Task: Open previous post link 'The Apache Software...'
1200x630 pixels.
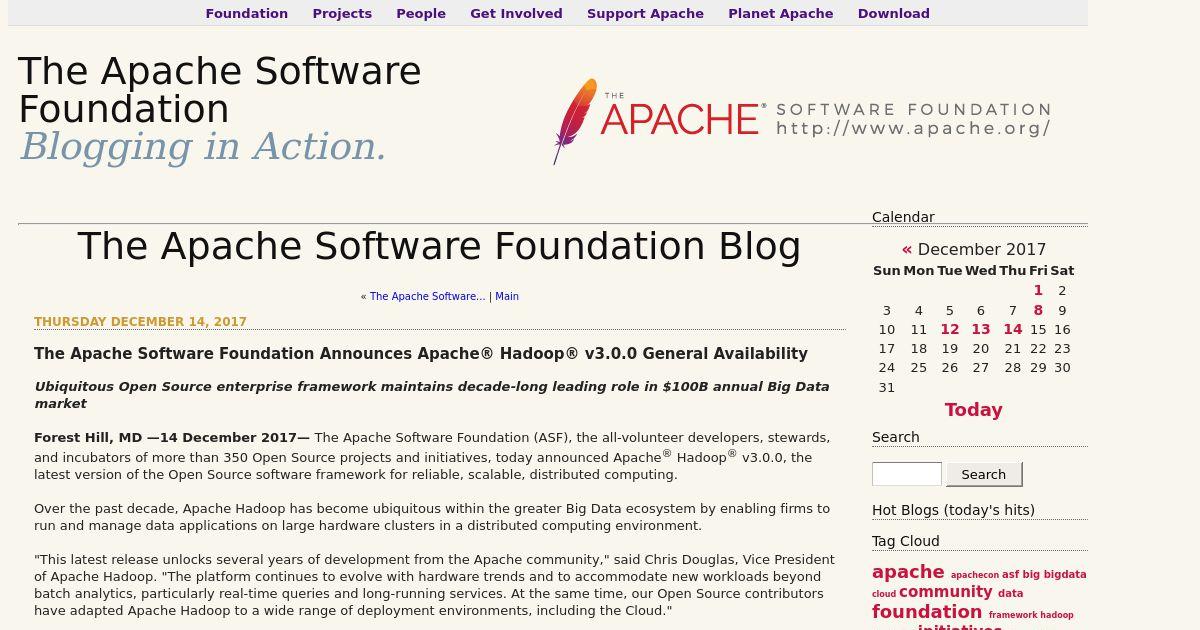Action: click(x=427, y=296)
